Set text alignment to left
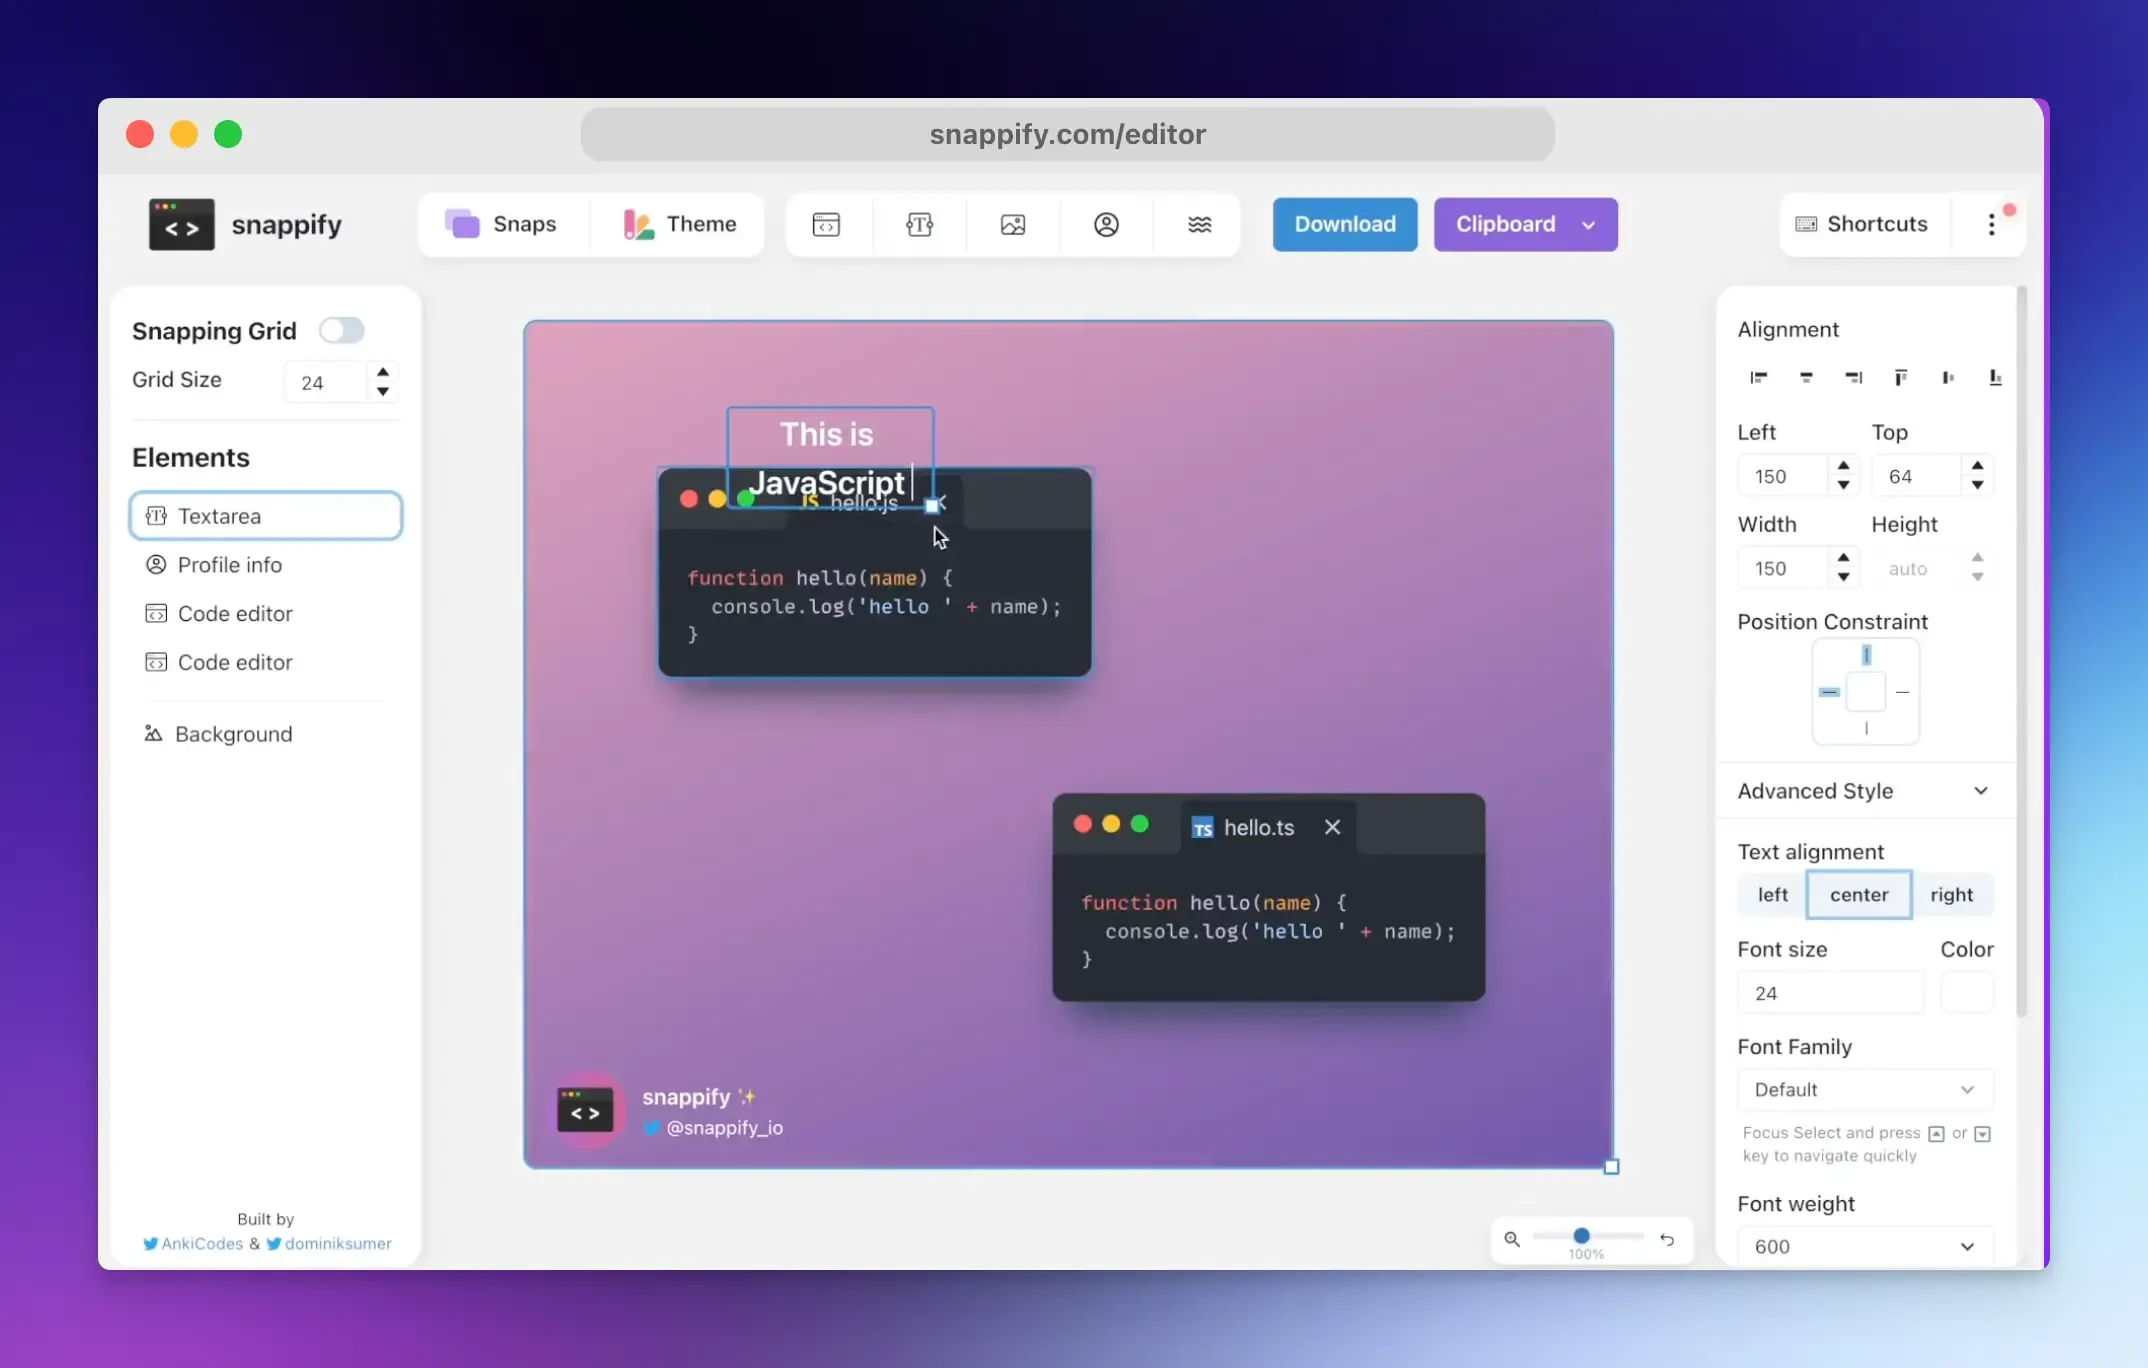 click(1772, 894)
